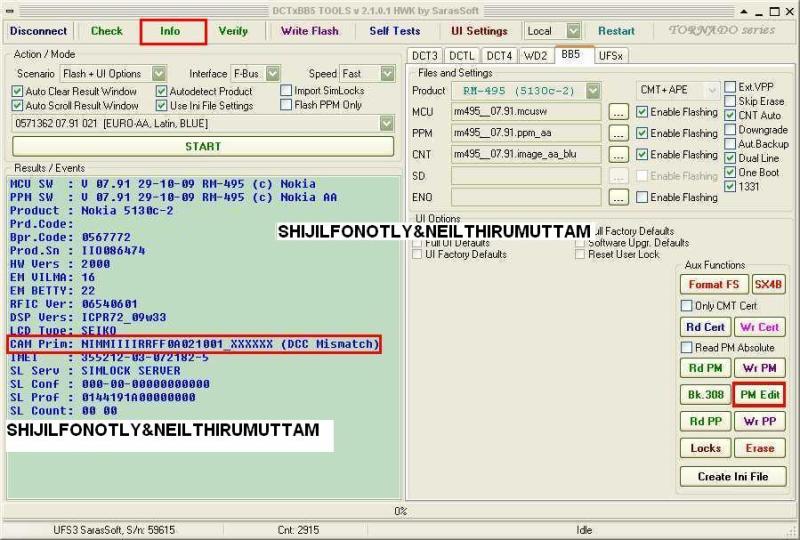
Task: Check UI Factory Defaults
Action: [417, 254]
